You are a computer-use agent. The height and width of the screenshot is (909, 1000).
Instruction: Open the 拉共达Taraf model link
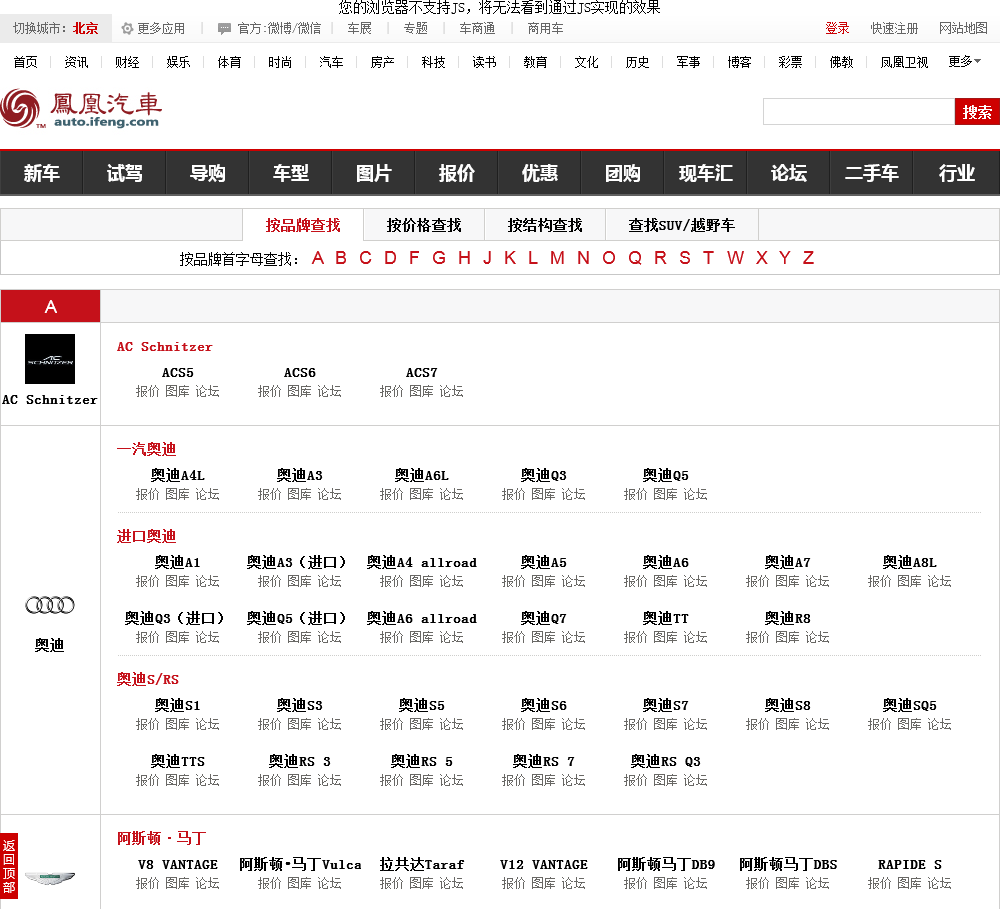tap(422, 865)
